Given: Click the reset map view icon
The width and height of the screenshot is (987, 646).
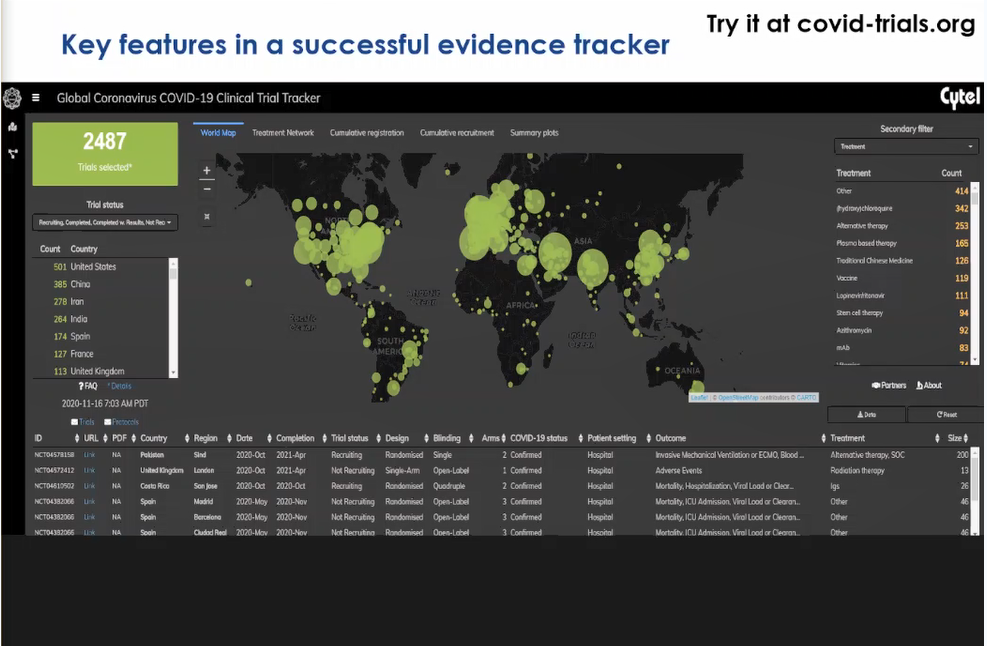Looking at the screenshot, I should [207, 216].
